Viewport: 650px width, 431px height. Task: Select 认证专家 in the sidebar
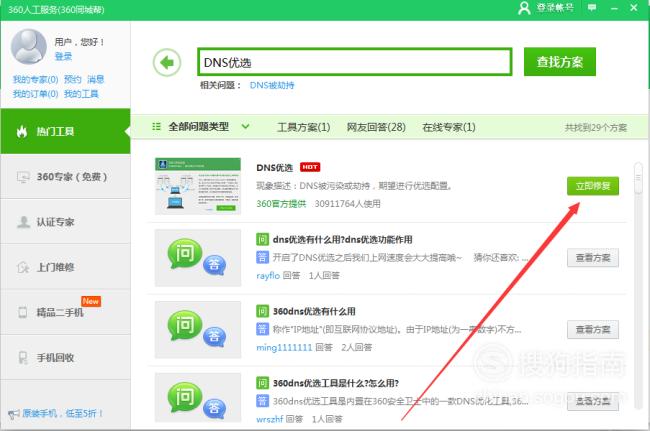(65, 222)
